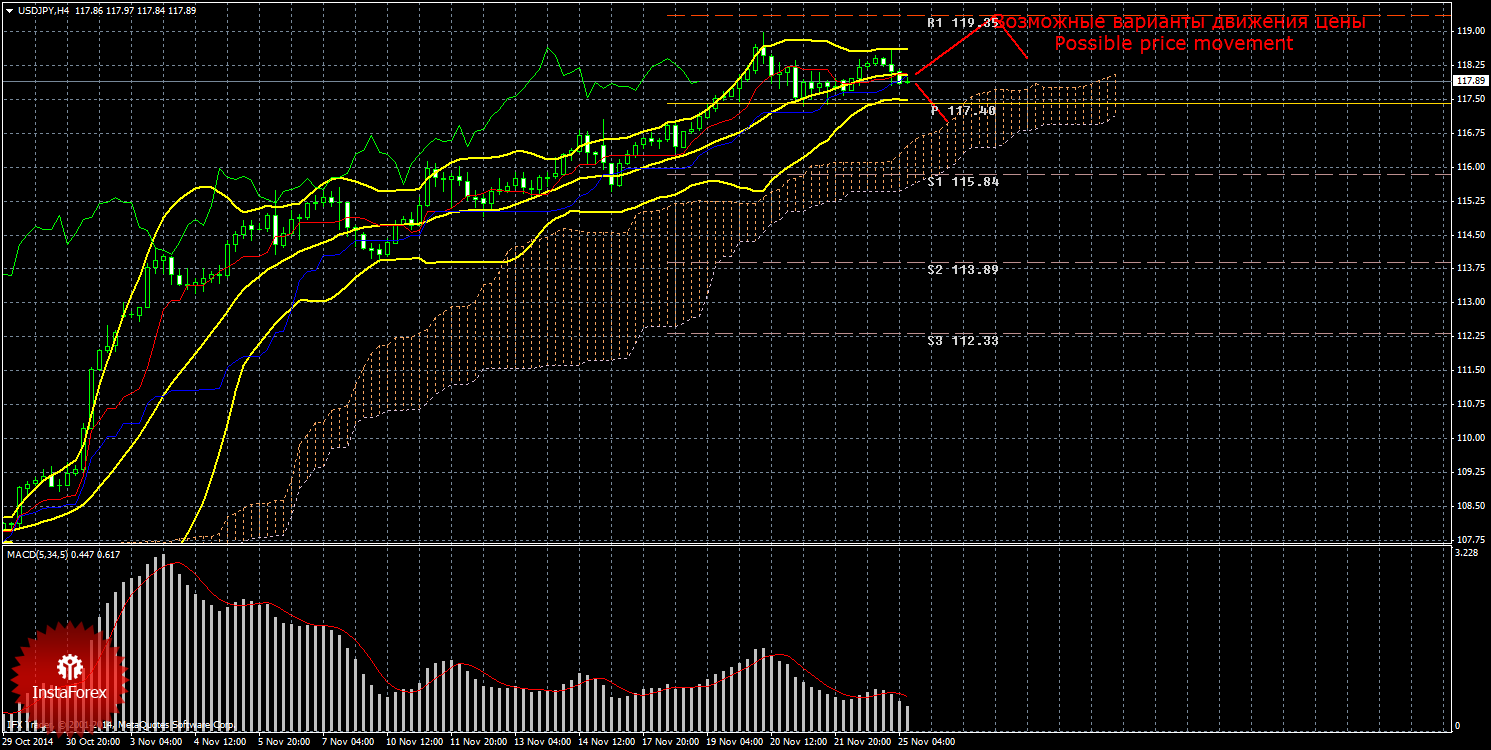Screen dimensions: 1491x750
Task: Click the 14 Nov 12:00 time label
Action: (609, 742)
